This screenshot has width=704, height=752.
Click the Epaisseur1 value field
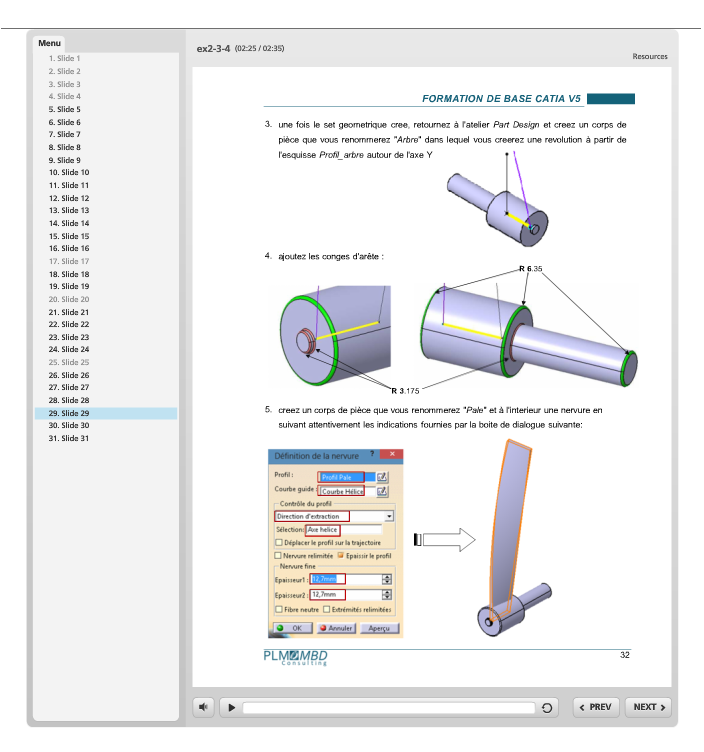pyautogui.click(x=345, y=579)
